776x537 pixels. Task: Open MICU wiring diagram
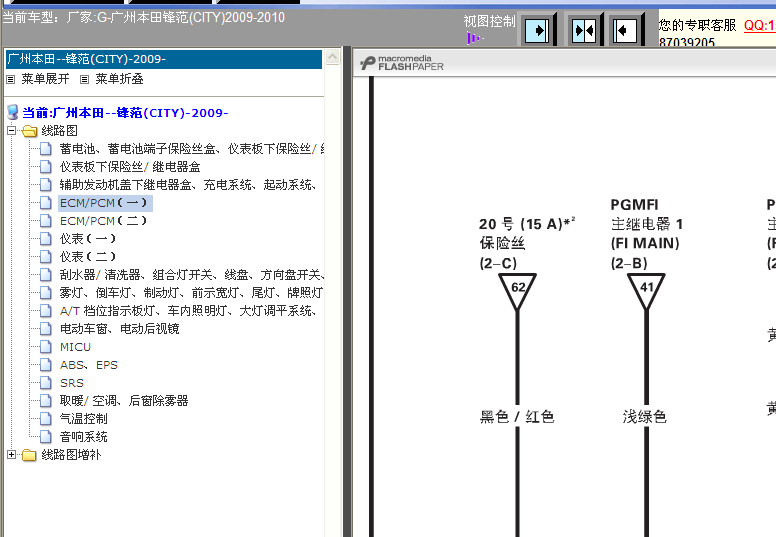(x=75, y=347)
